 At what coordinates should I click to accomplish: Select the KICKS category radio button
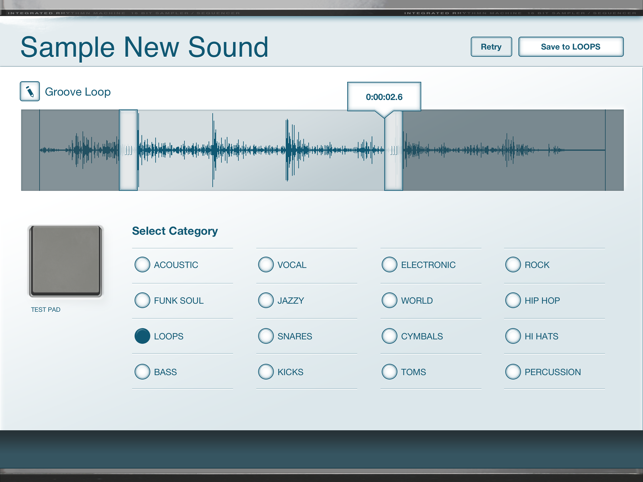point(266,372)
